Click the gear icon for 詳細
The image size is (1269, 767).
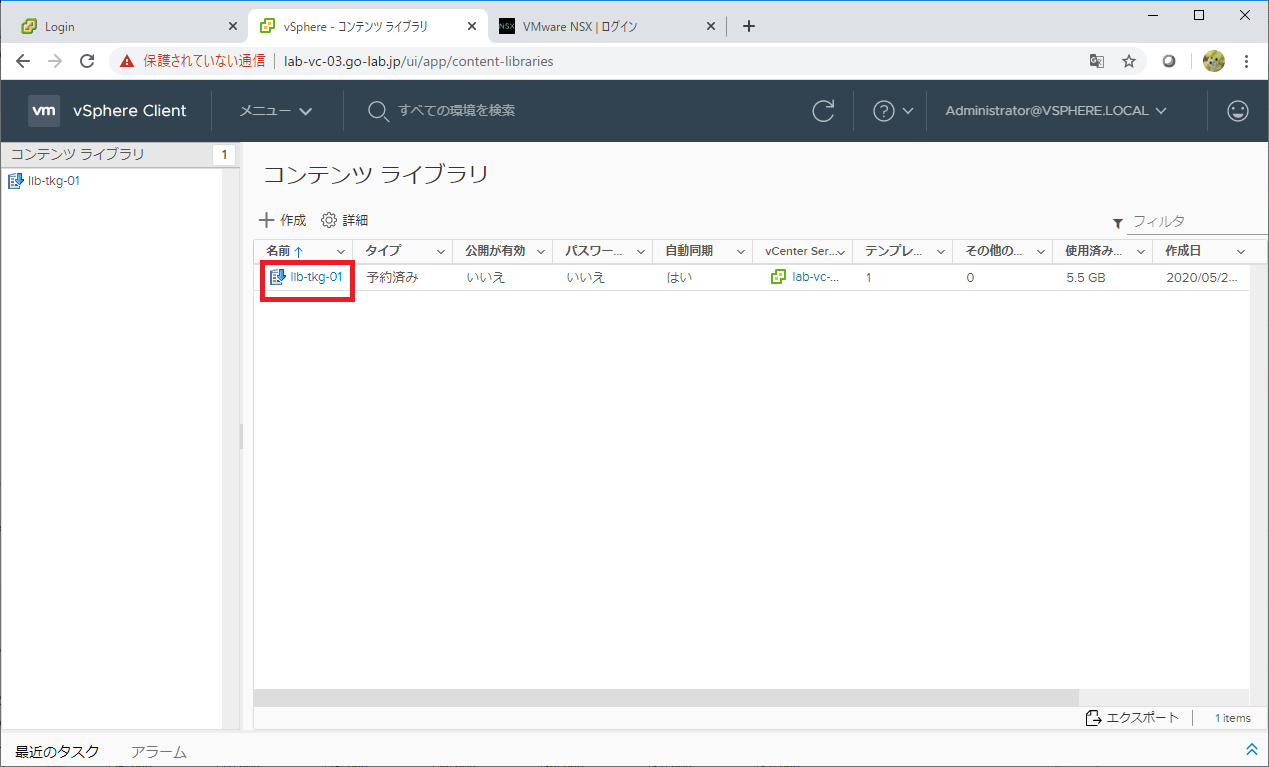pyautogui.click(x=329, y=220)
